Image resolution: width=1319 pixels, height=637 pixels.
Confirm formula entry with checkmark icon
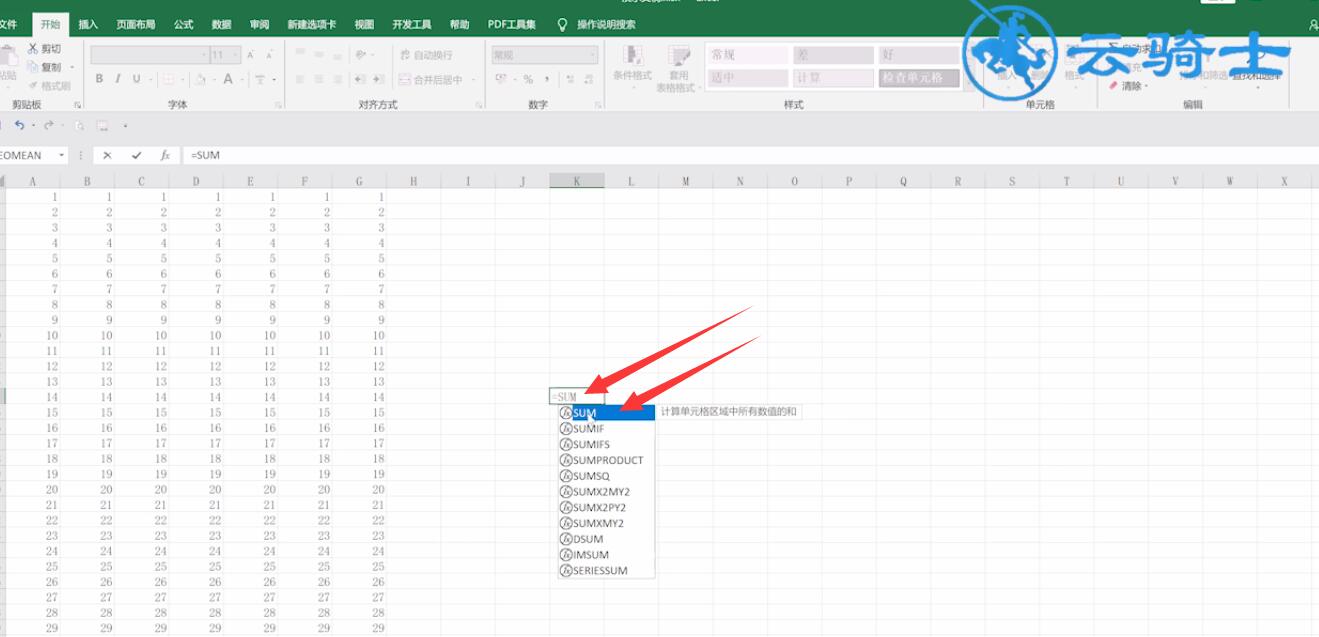click(136, 155)
